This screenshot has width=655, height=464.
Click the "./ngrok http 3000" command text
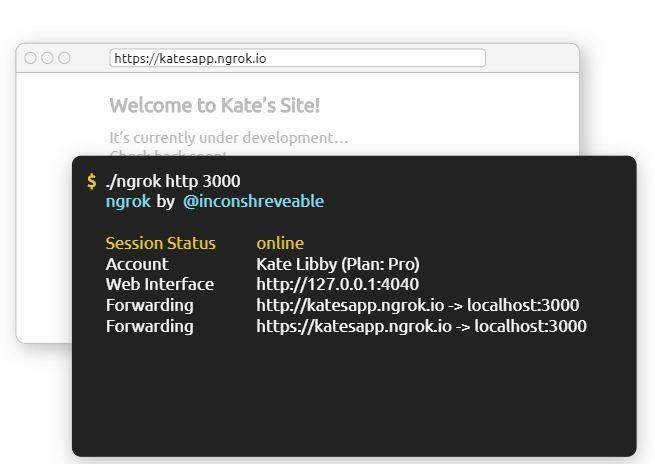(173, 181)
